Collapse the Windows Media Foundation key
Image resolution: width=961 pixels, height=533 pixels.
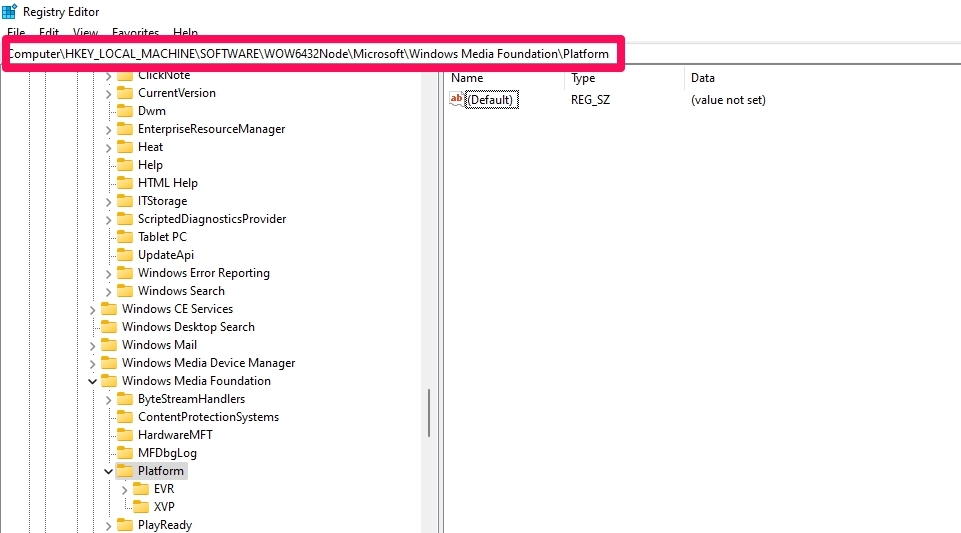coord(93,381)
